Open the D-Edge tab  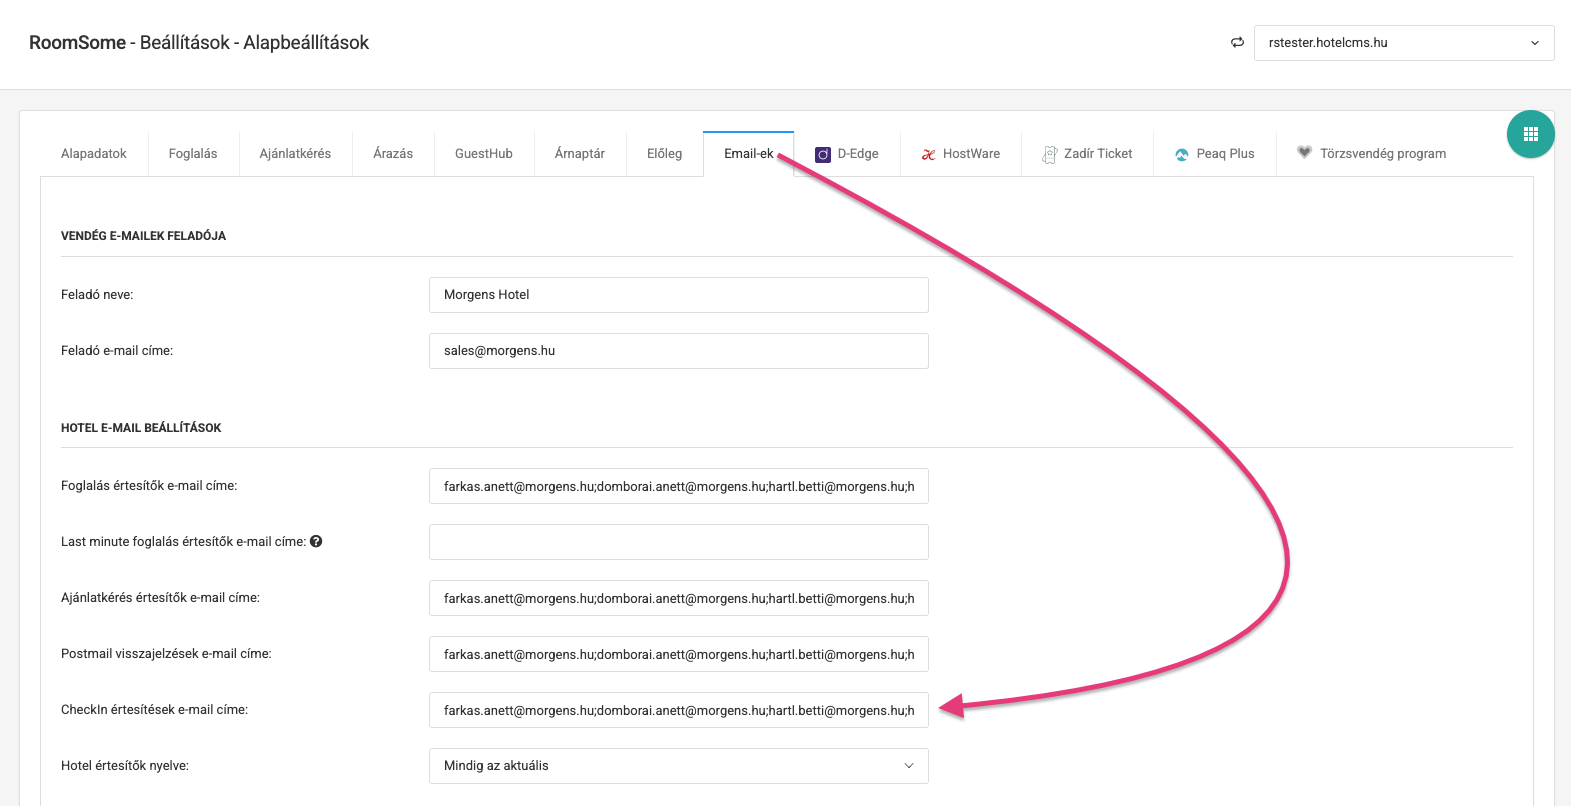point(847,154)
